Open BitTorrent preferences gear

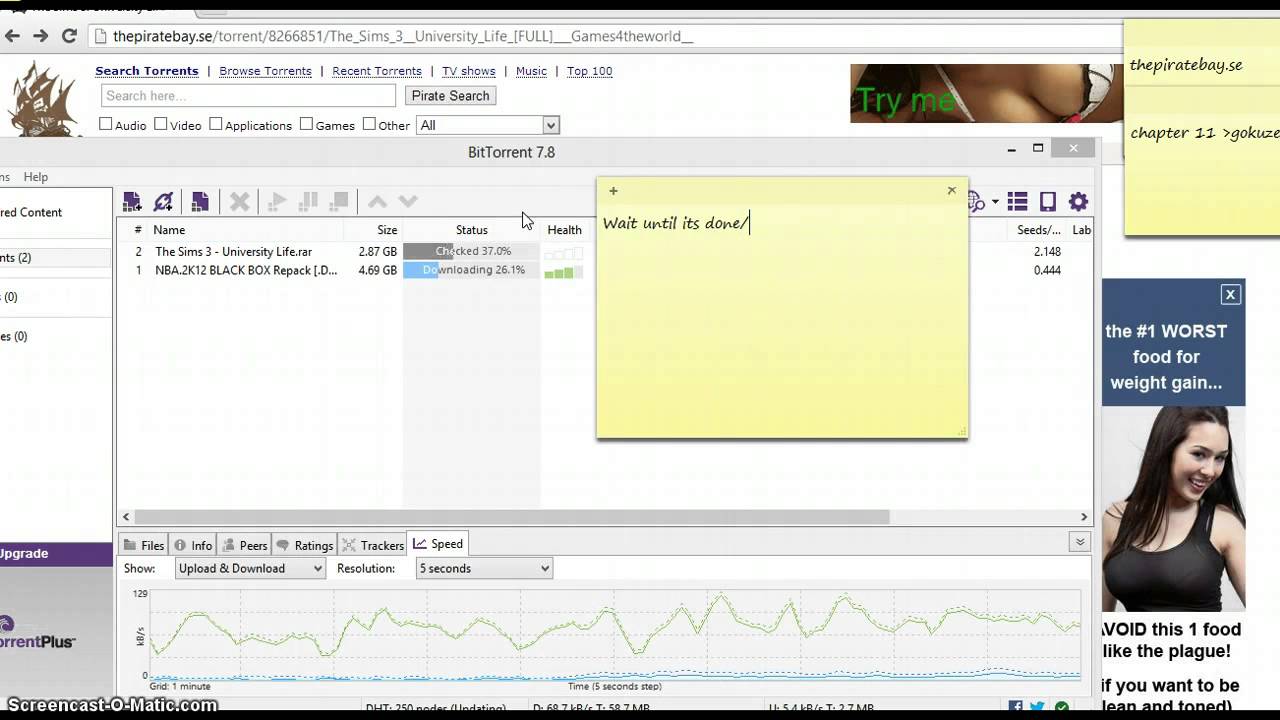pyautogui.click(x=1078, y=202)
